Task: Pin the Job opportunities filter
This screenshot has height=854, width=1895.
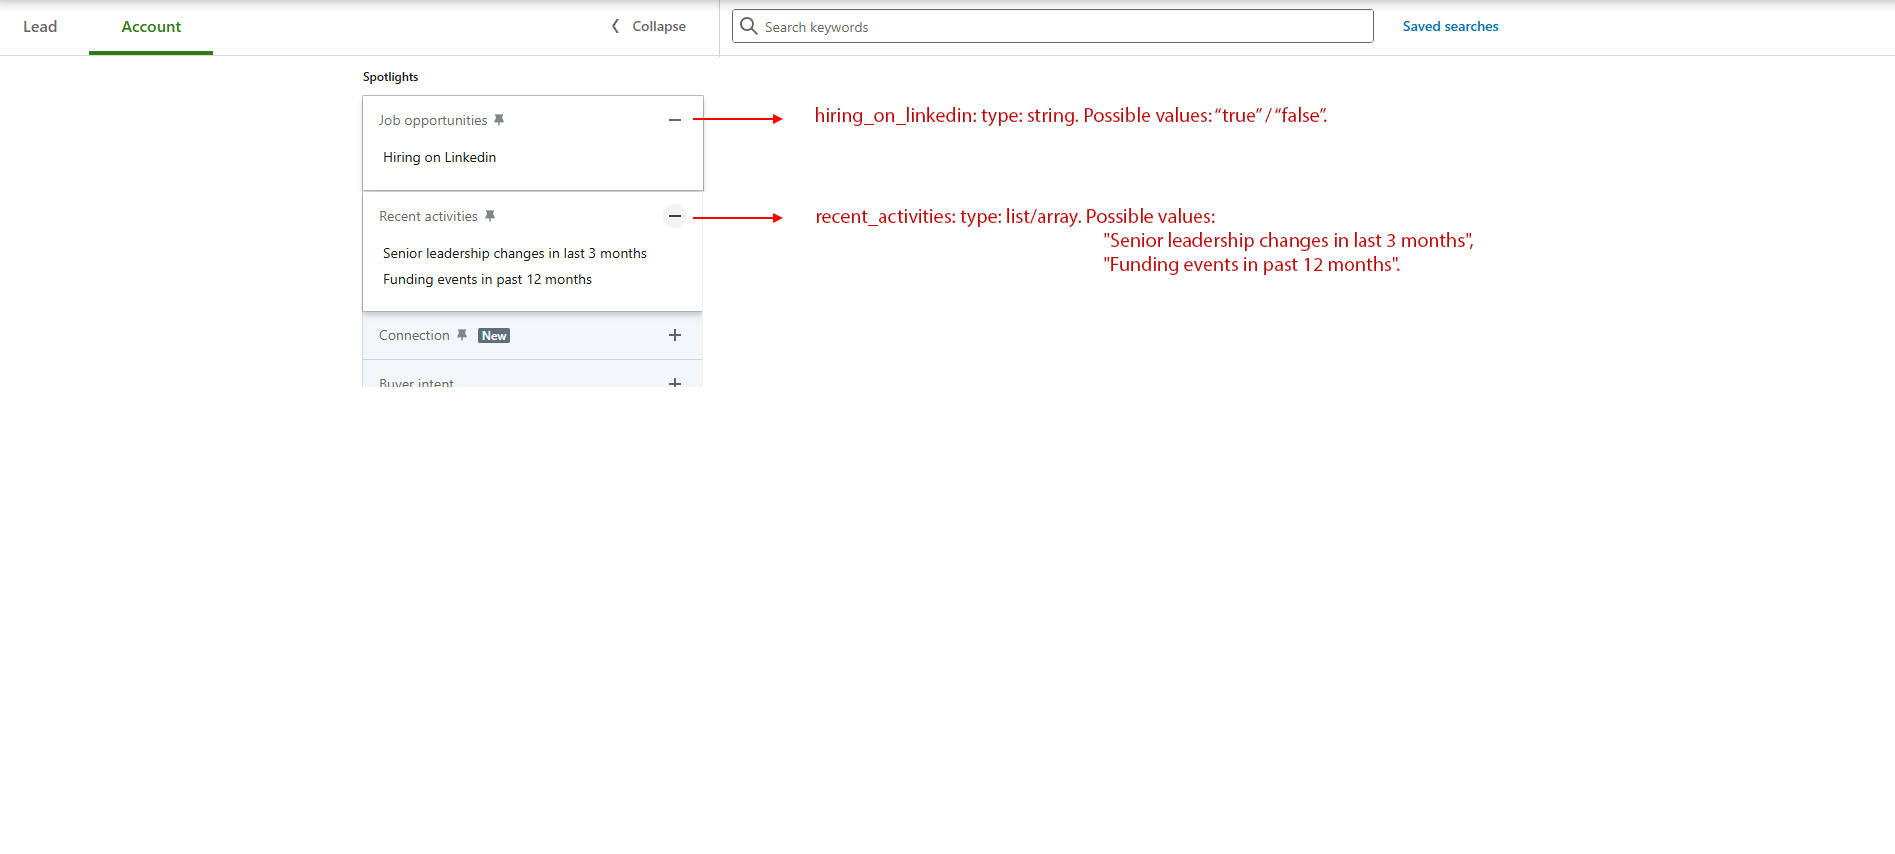Action: click(x=499, y=120)
